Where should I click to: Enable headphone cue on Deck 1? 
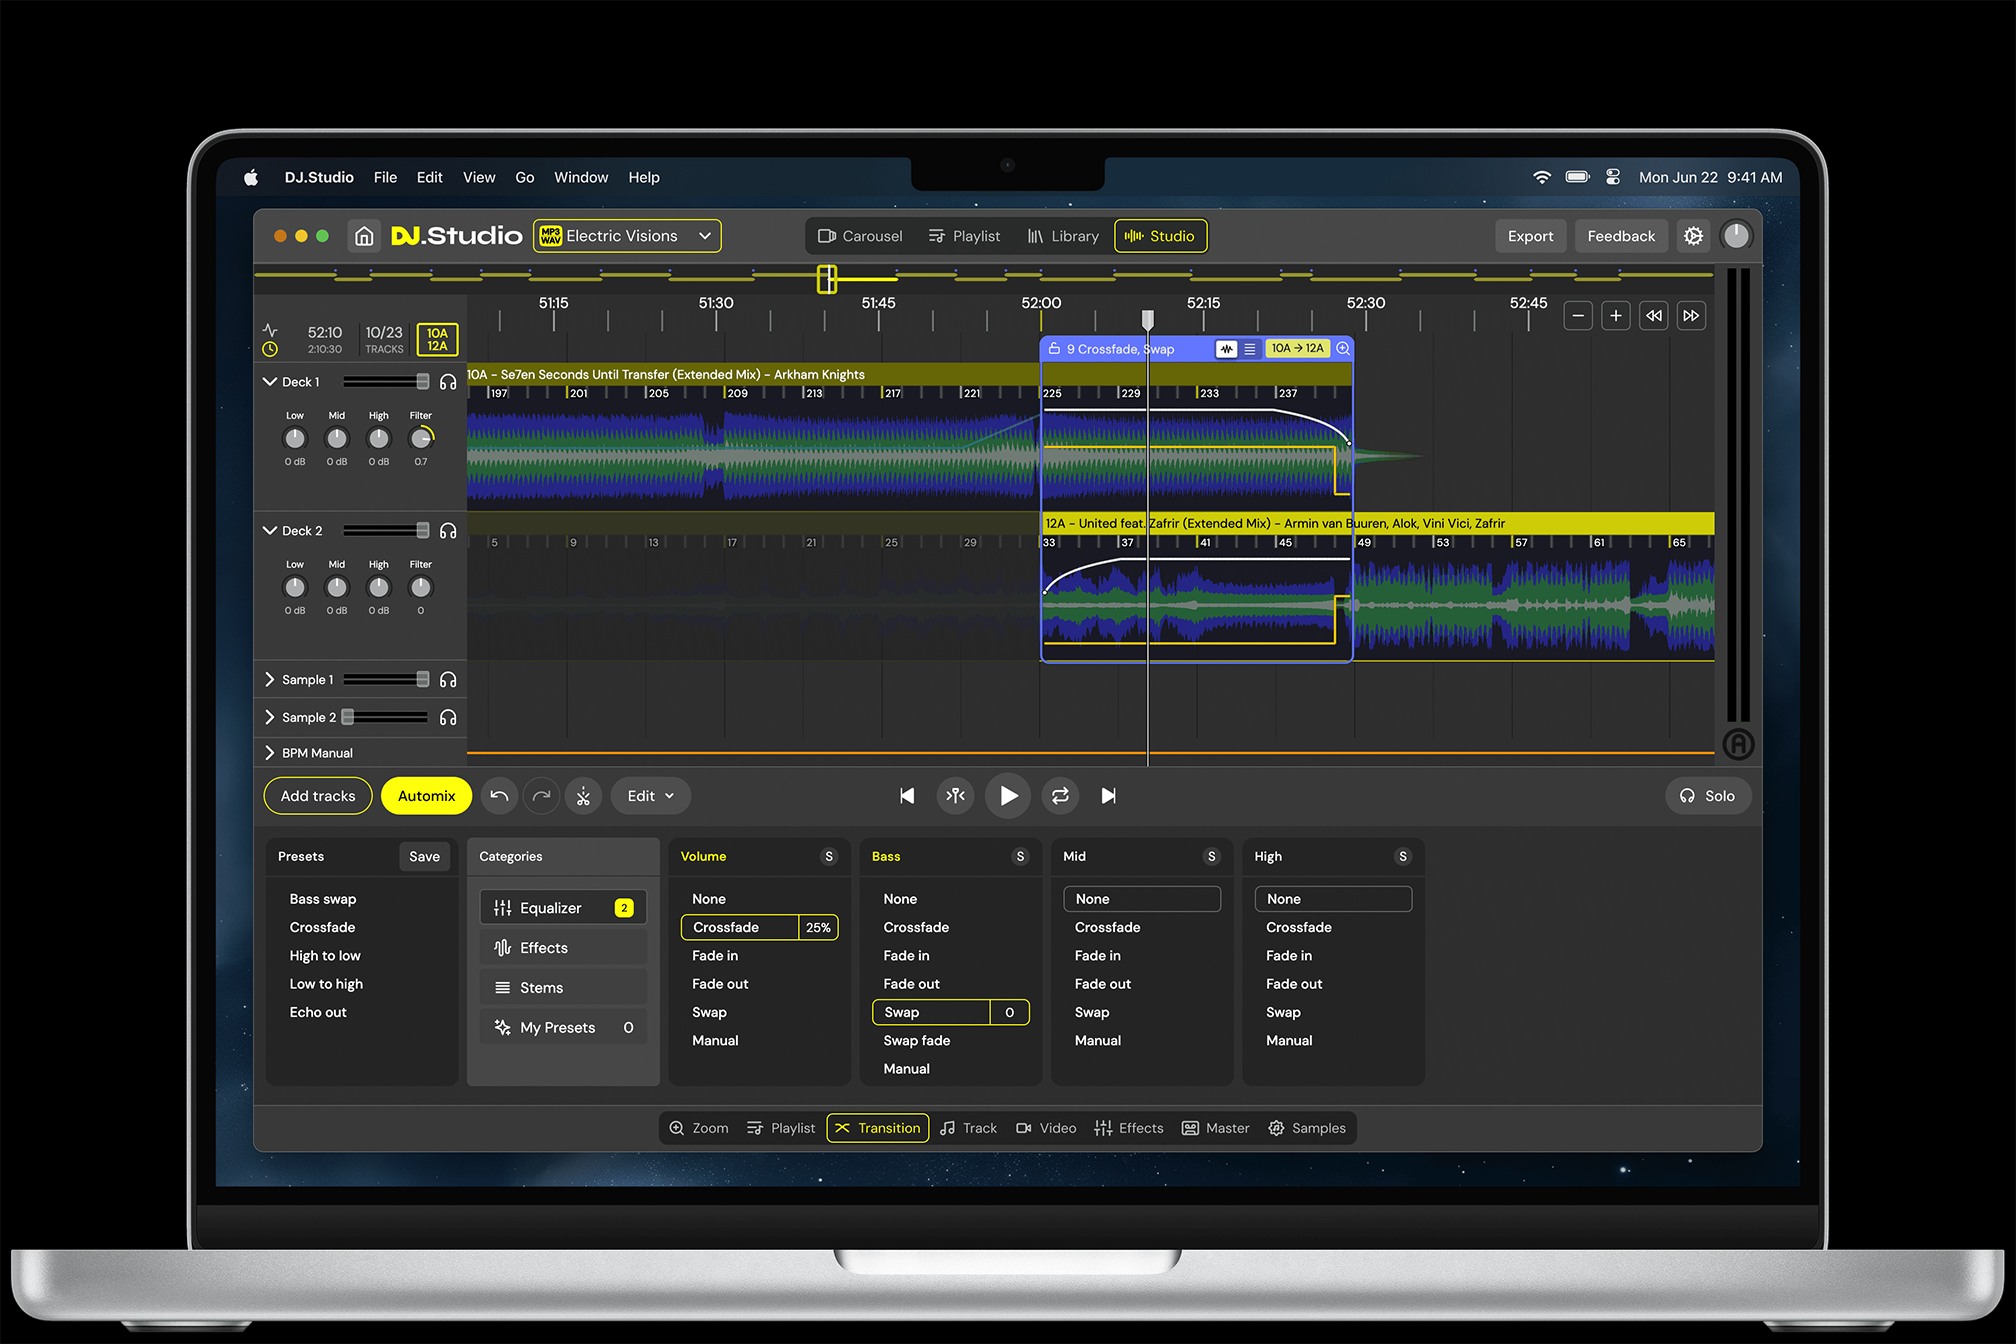448,381
